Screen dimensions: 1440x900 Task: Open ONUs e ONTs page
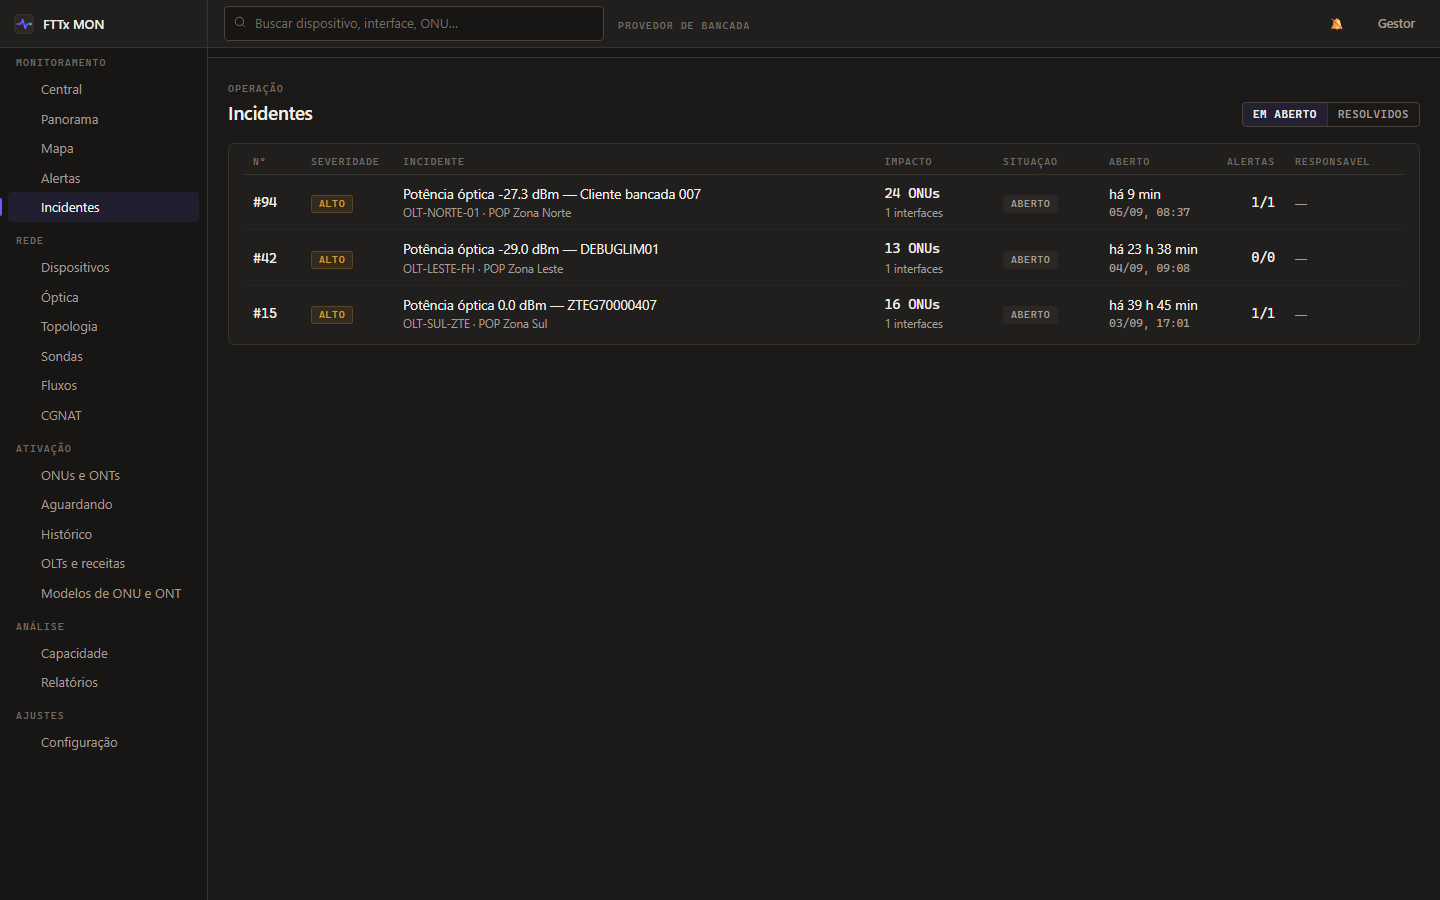click(x=103, y=475)
